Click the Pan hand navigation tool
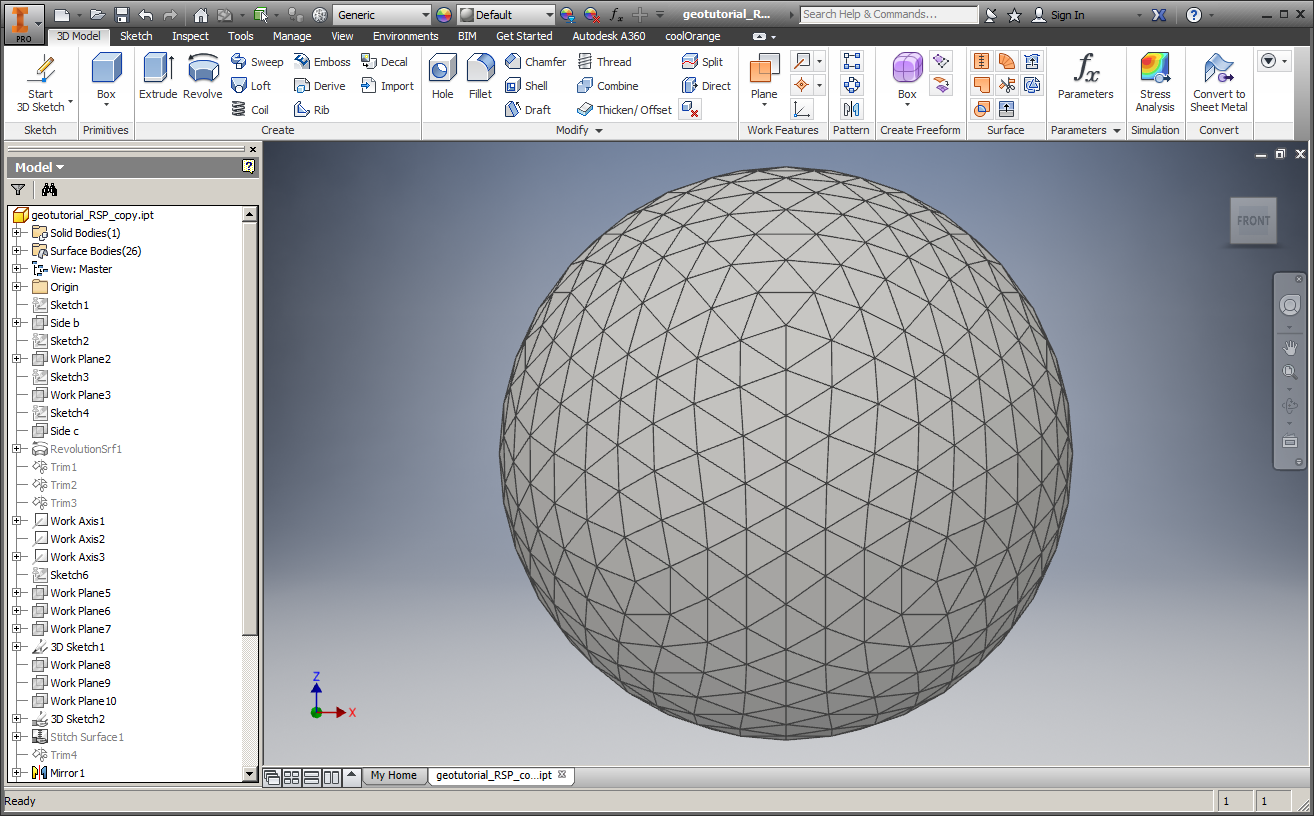The height and width of the screenshot is (816, 1314). pos(1289,347)
